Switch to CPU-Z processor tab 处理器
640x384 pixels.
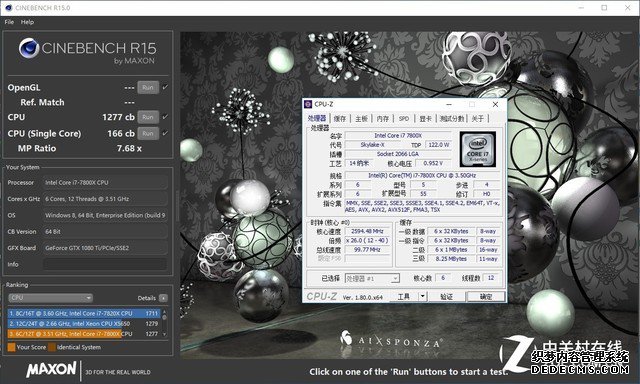point(317,118)
